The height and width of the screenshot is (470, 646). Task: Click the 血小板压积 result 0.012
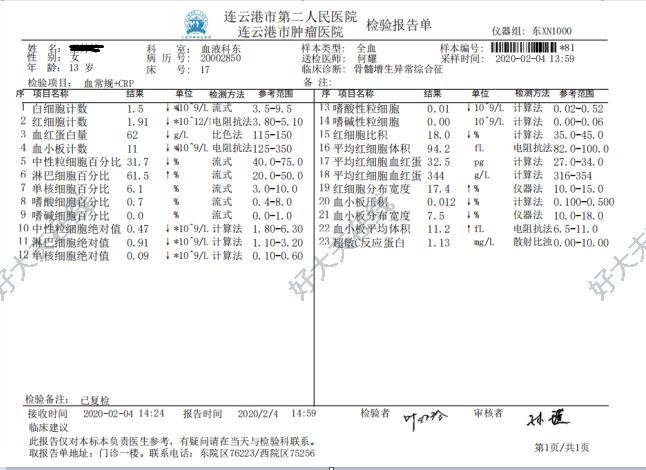[441, 202]
